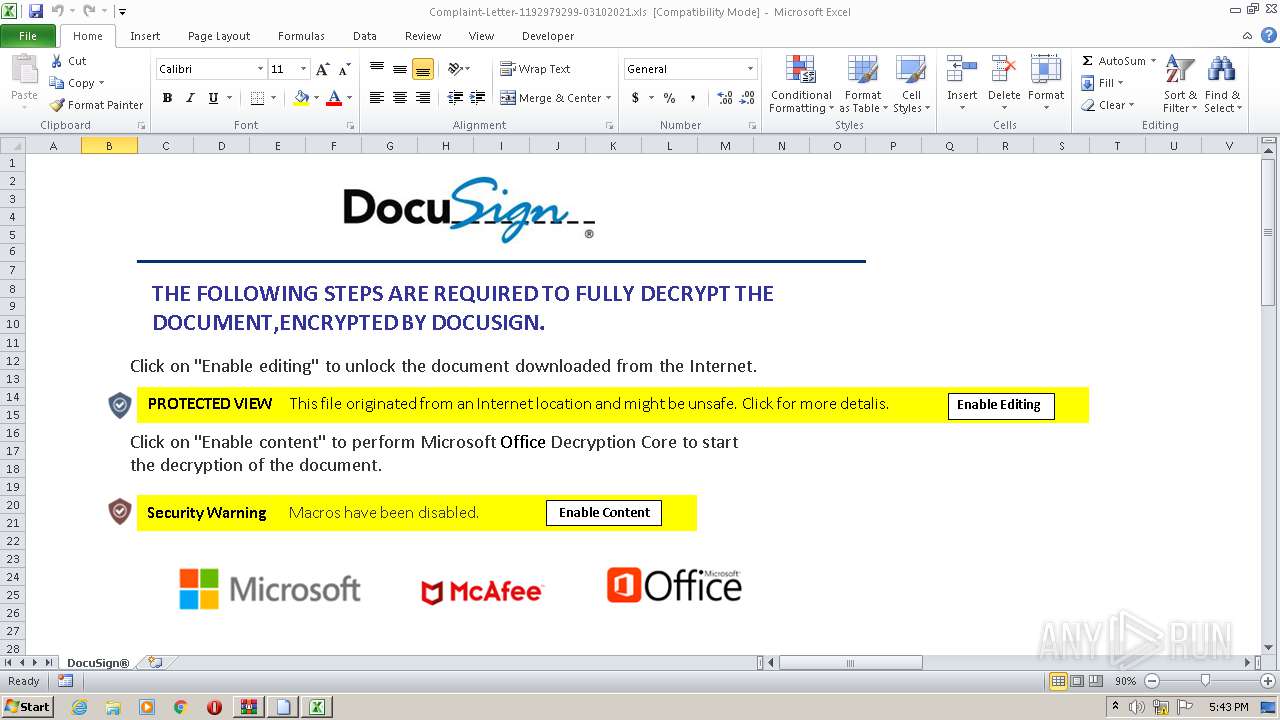This screenshot has height=720, width=1280.
Task: Open Format as Table gallery
Action: coord(863,85)
